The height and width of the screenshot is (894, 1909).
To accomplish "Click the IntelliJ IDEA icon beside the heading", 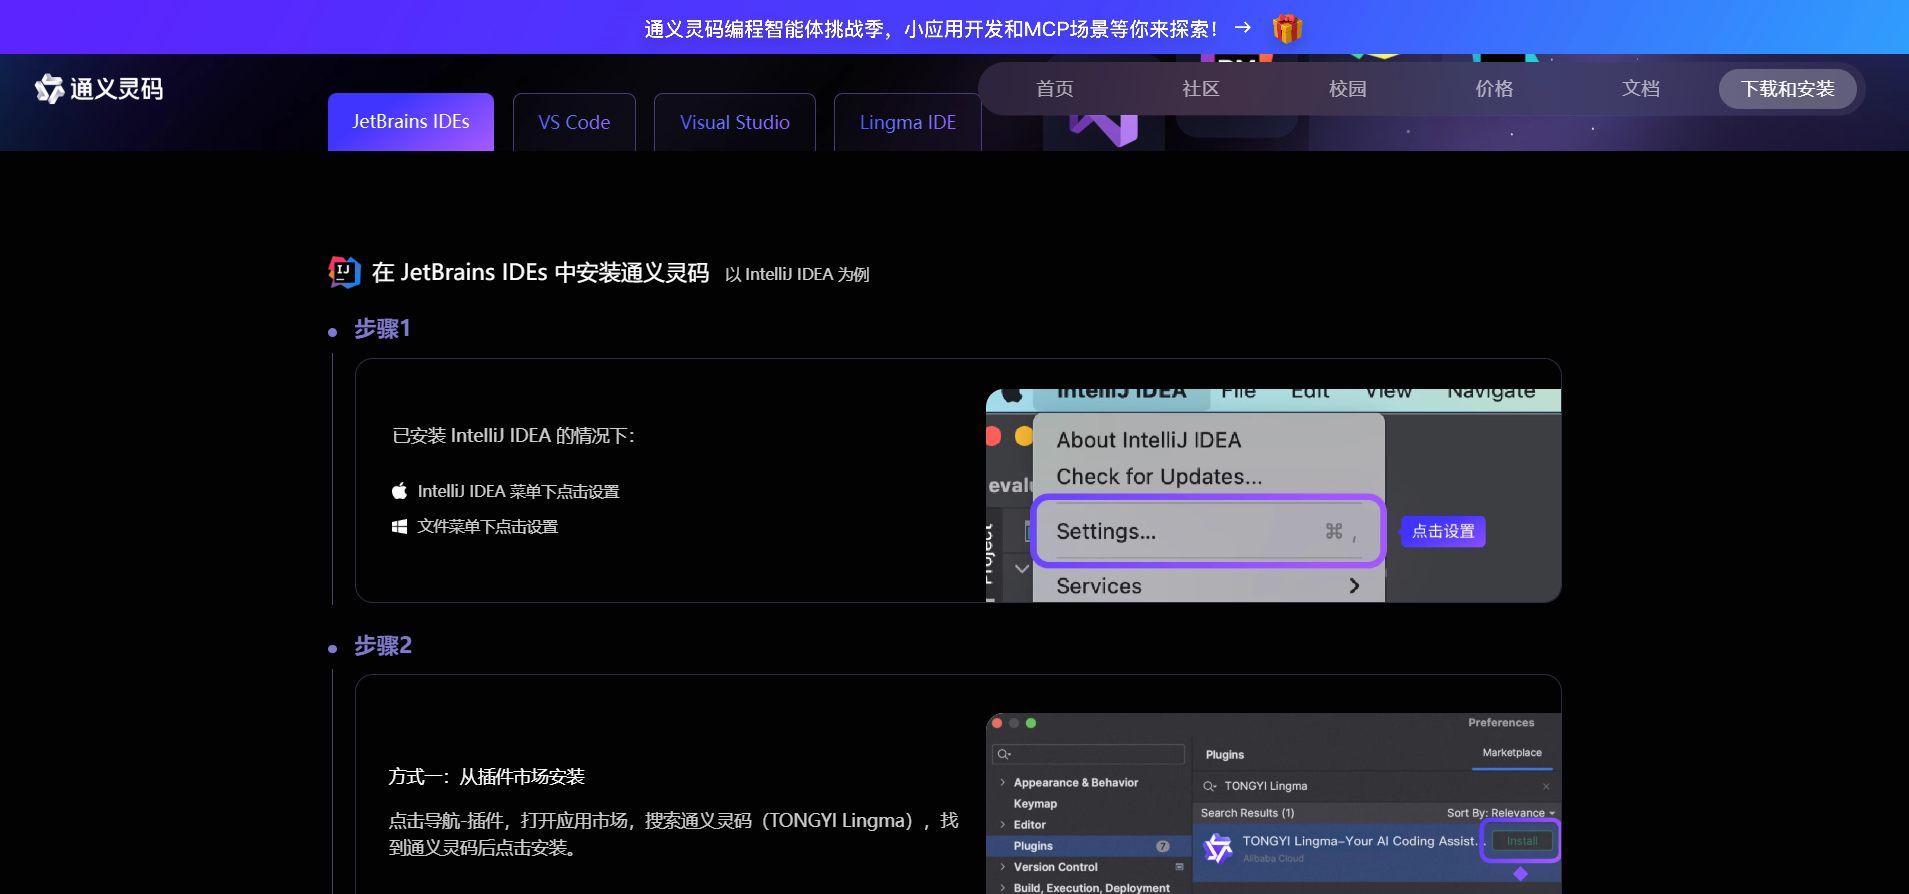I will 344,272.
